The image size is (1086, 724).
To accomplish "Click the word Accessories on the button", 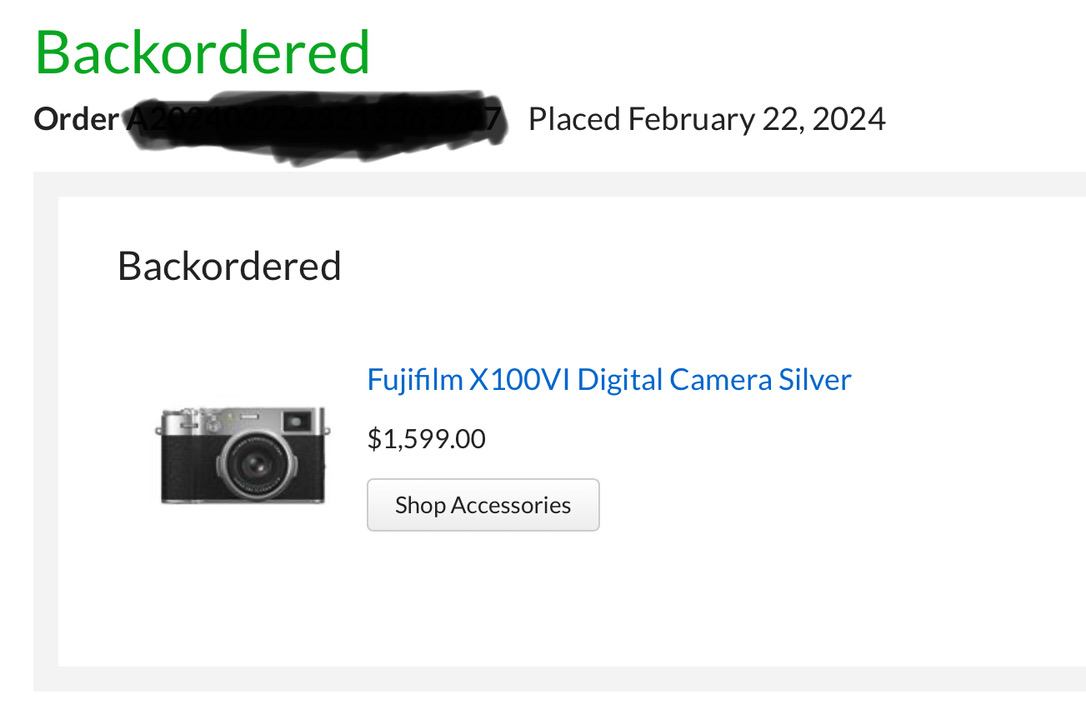I will [511, 505].
